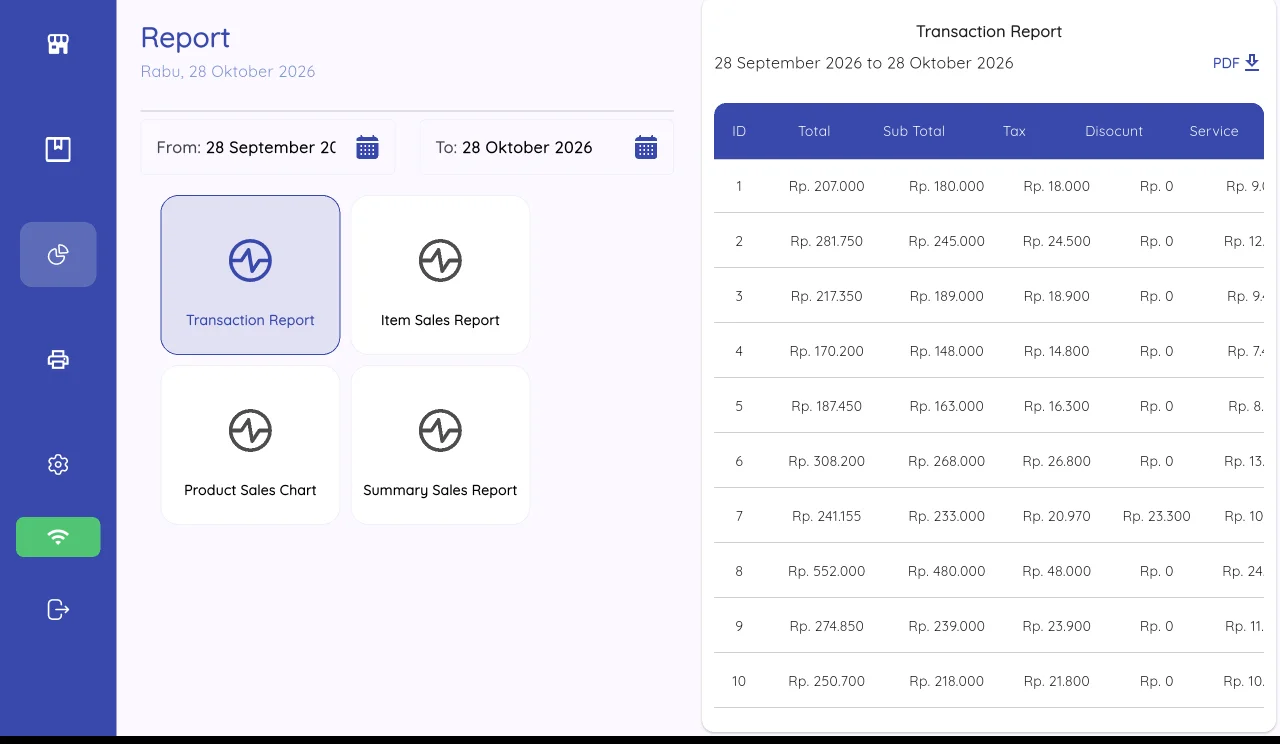This screenshot has width=1280, height=744.
Task: Open the To date calendar icon
Action: click(x=646, y=147)
